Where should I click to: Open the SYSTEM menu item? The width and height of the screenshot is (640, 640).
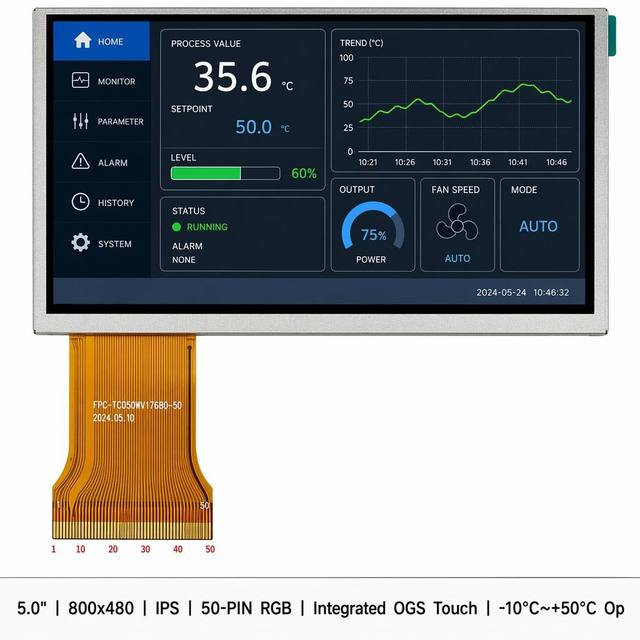101,243
